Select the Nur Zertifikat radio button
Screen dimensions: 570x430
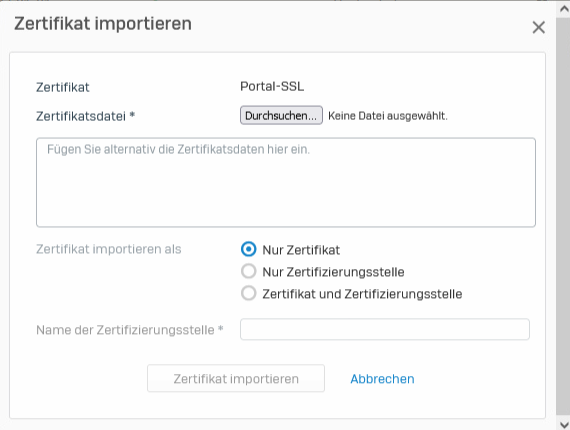[x=249, y=249]
